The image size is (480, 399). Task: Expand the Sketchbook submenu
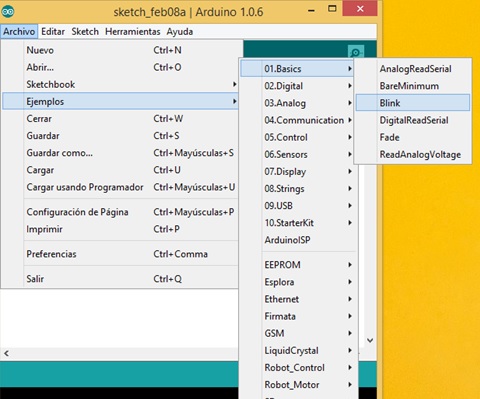(120, 84)
